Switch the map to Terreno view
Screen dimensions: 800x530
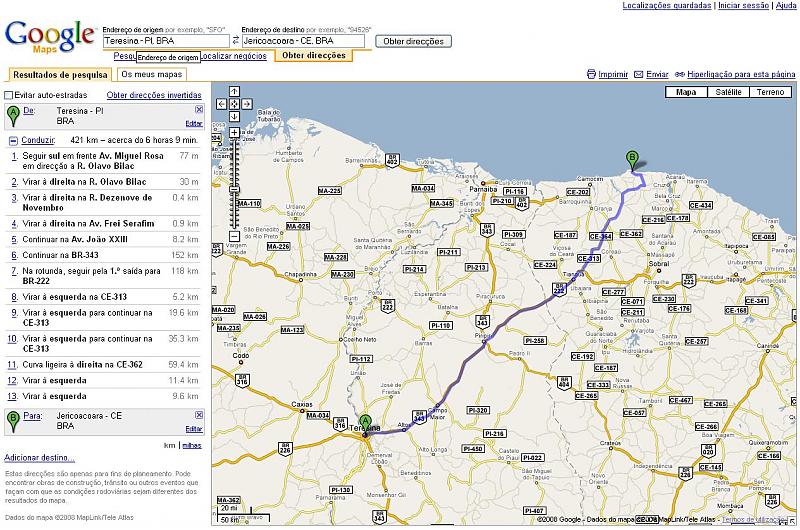(770, 92)
